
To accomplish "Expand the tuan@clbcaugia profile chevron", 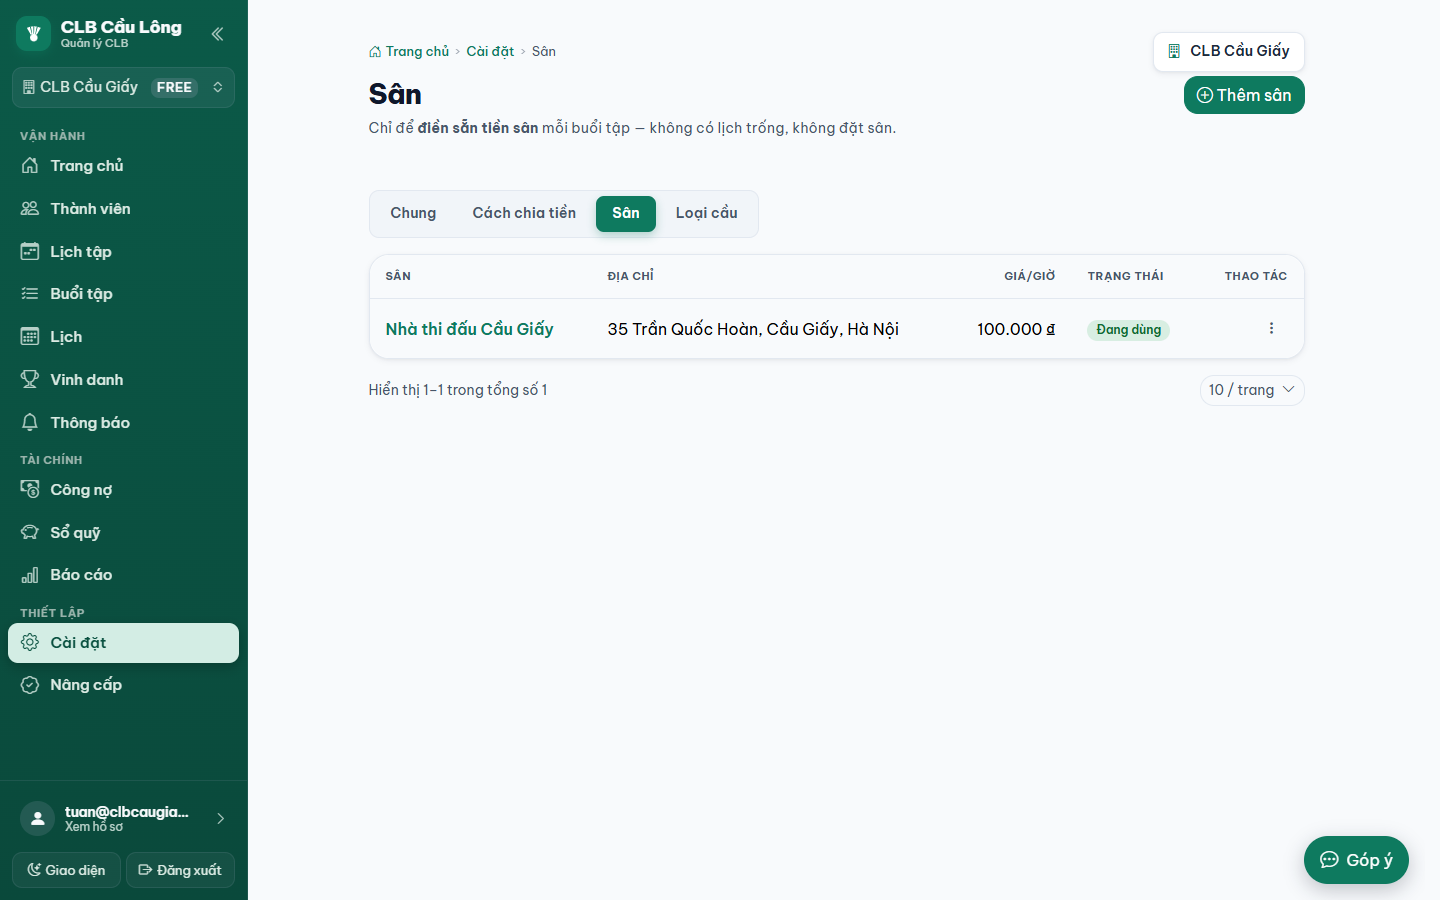I will [220, 819].
